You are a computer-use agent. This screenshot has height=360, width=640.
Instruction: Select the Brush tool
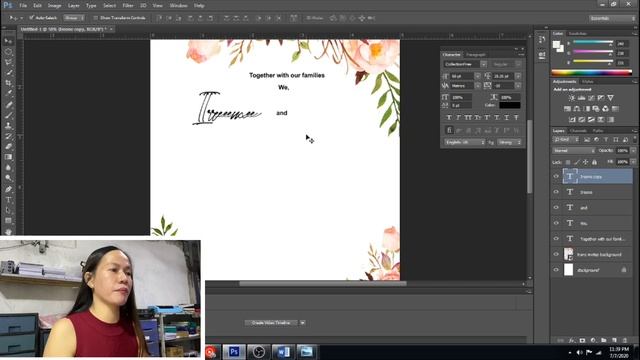coord(8,115)
